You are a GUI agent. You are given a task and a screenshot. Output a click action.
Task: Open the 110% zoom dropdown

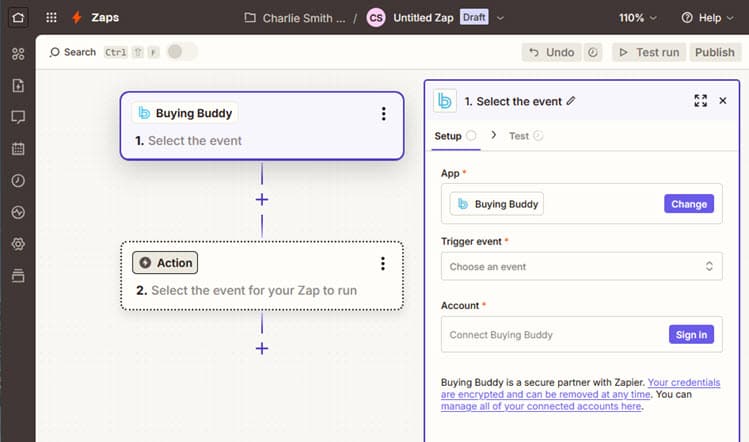[638, 18]
